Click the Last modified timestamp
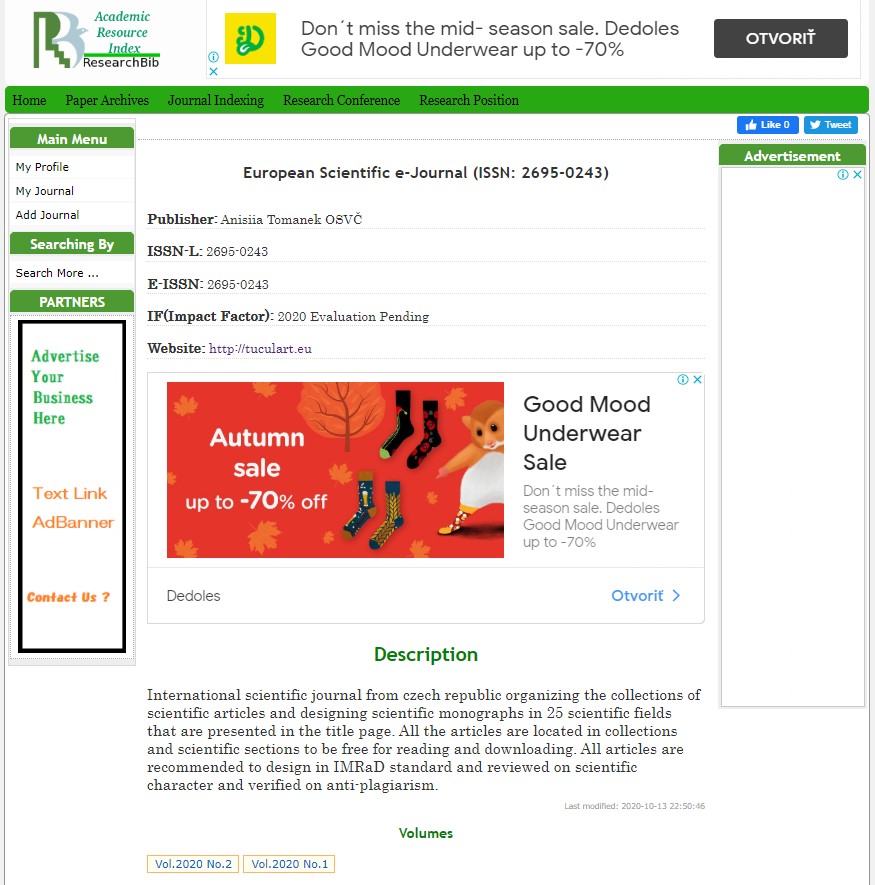875x885 pixels. (x=635, y=806)
